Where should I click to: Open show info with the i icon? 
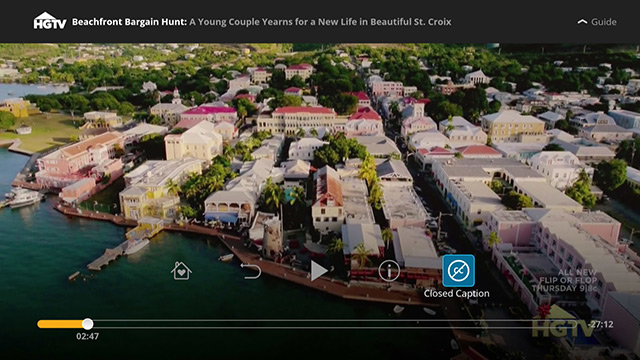pos(389,271)
